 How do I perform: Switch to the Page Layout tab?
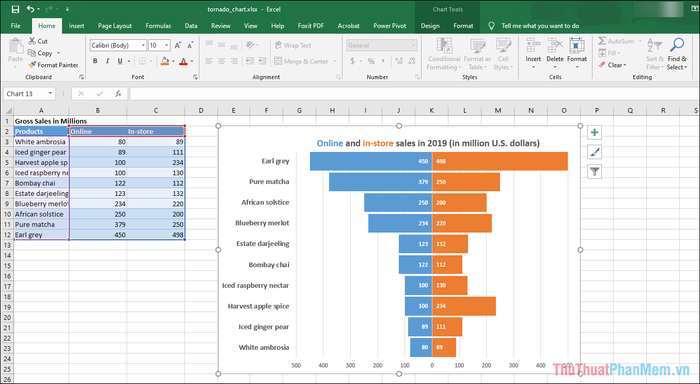(x=115, y=26)
